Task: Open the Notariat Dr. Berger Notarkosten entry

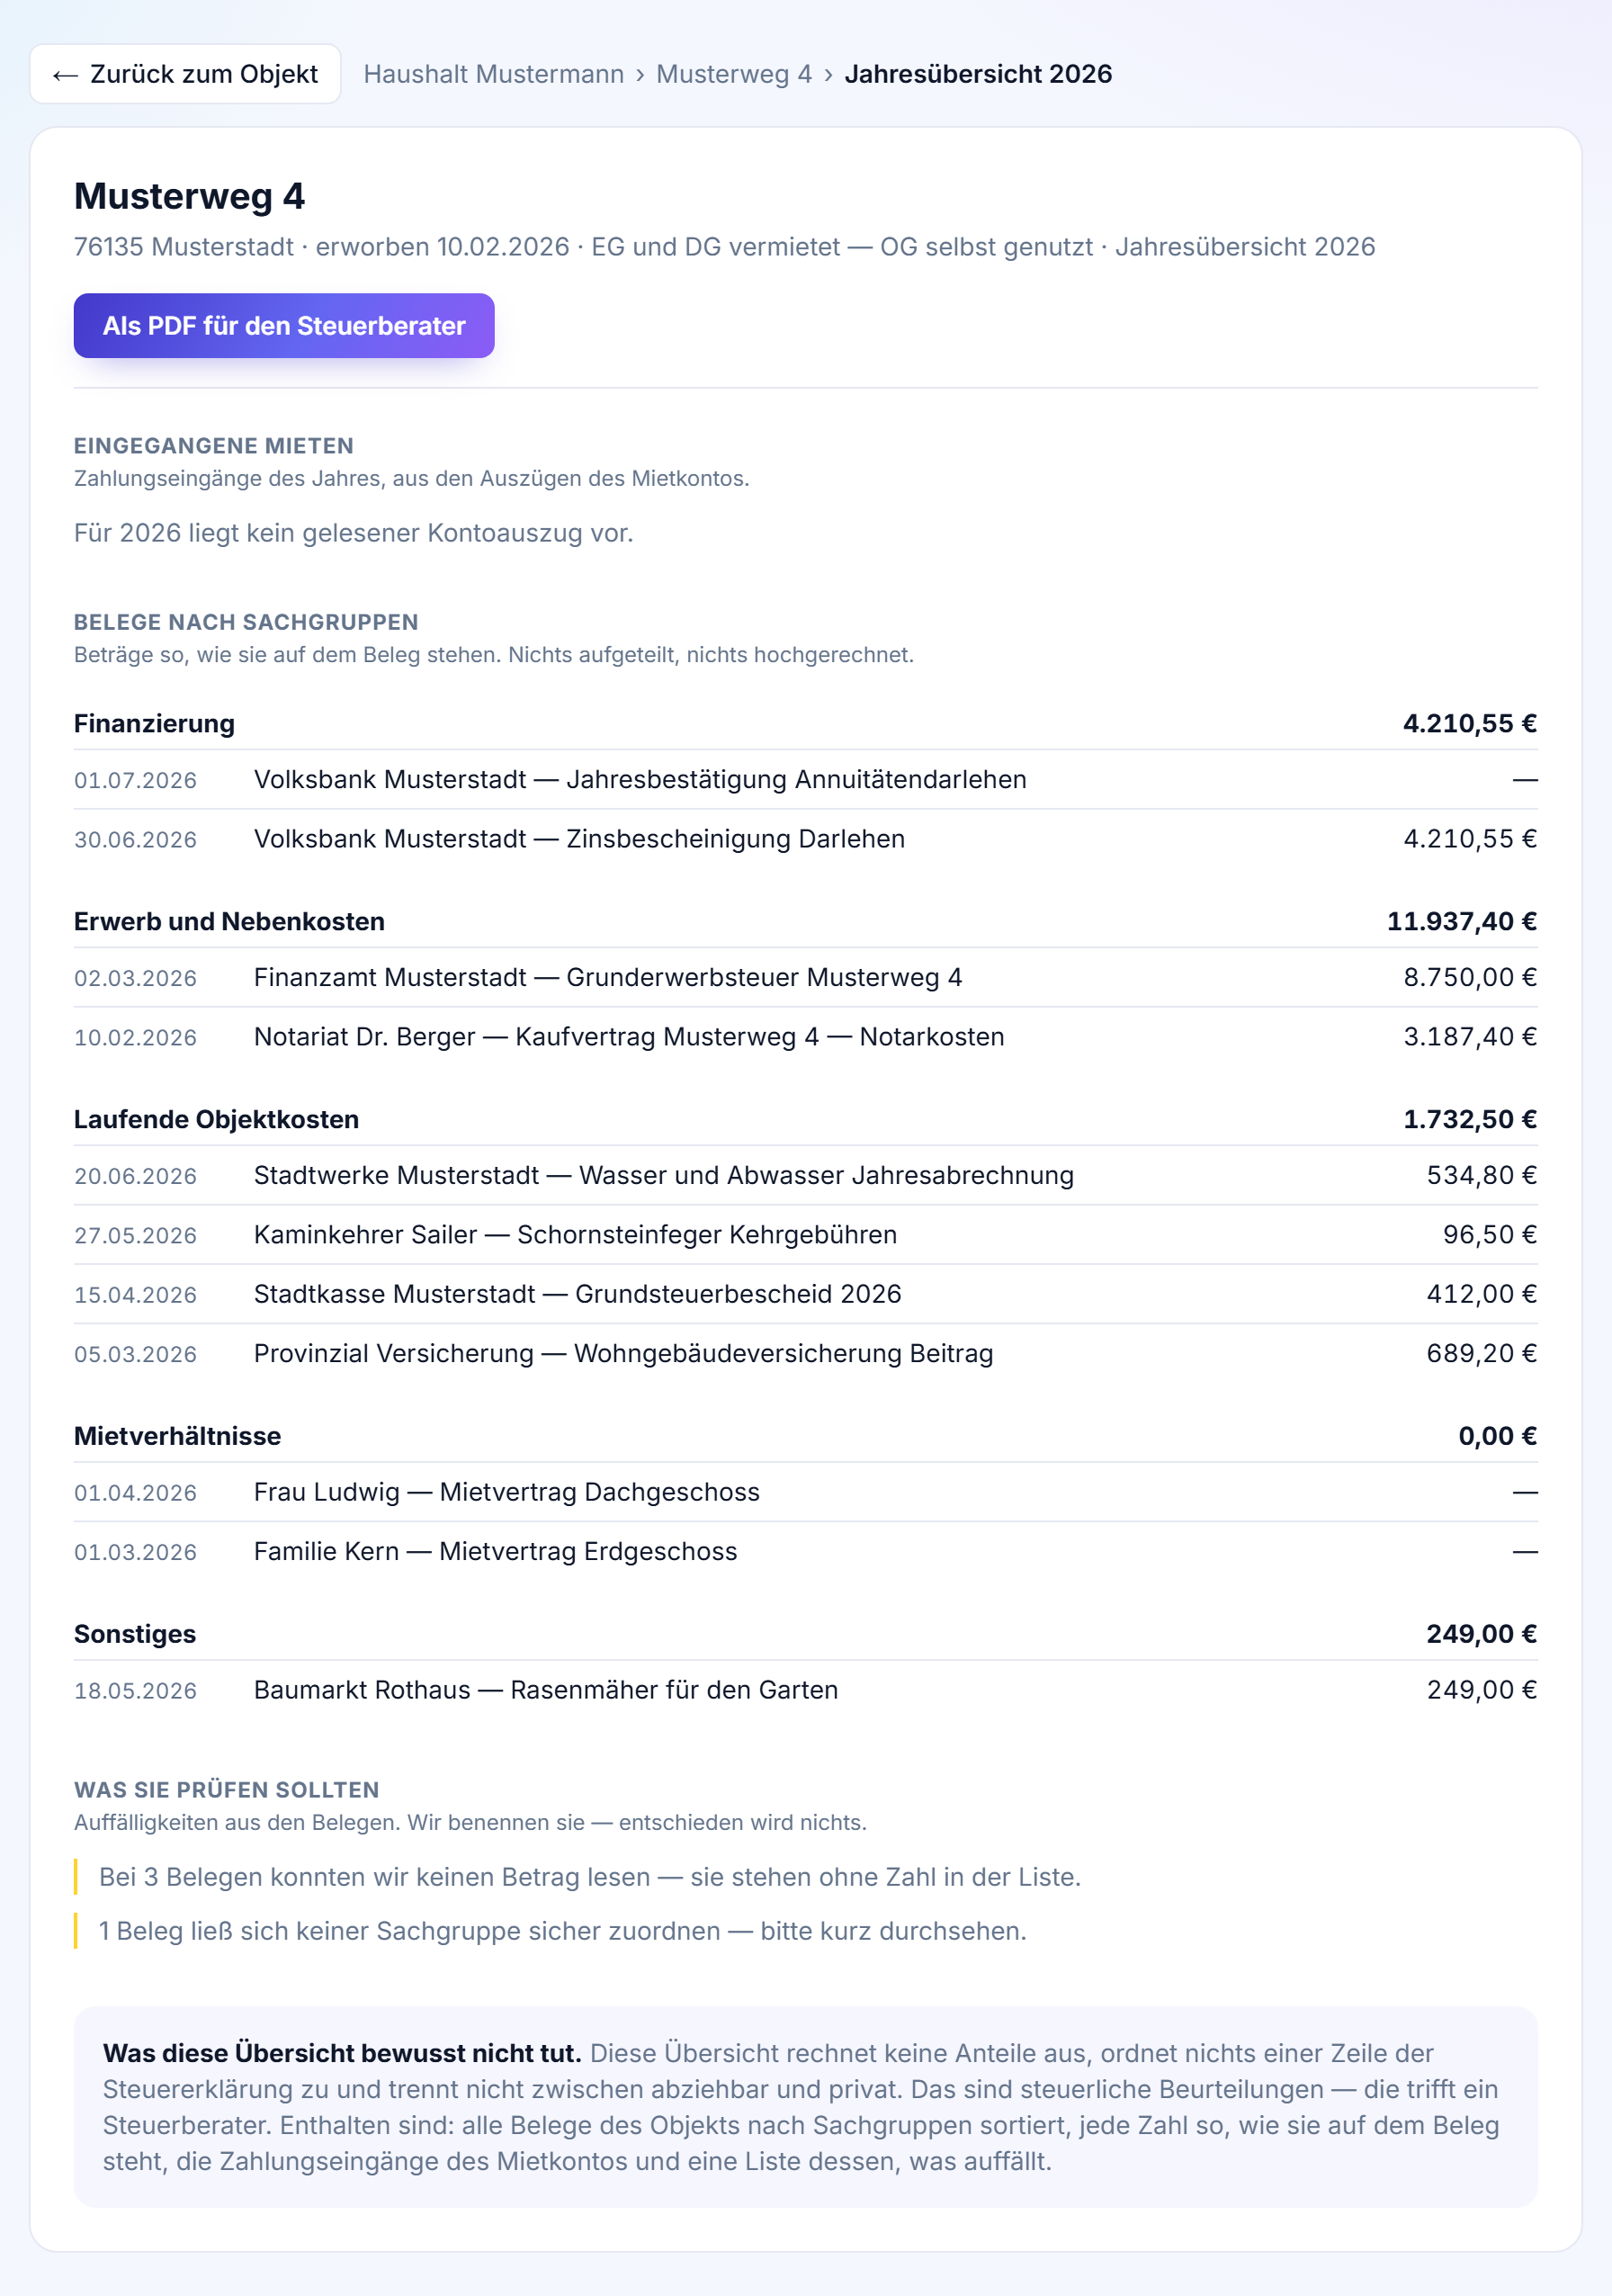Action: pyautogui.click(x=806, y=1037)
